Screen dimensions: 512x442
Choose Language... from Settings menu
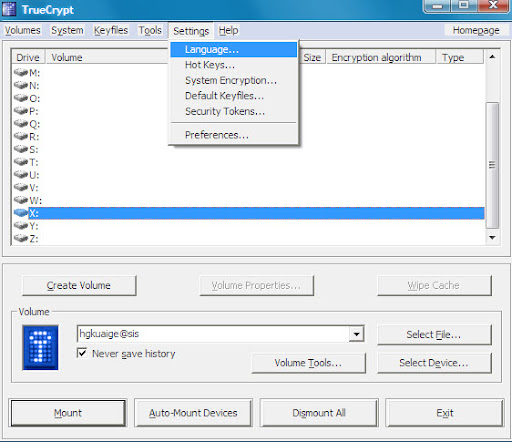click(233, 50)
